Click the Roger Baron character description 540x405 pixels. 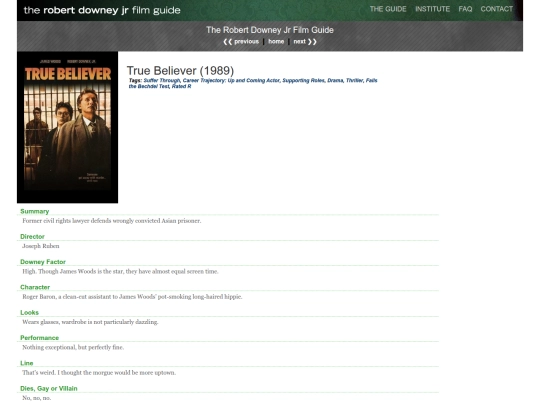[132, 297]
